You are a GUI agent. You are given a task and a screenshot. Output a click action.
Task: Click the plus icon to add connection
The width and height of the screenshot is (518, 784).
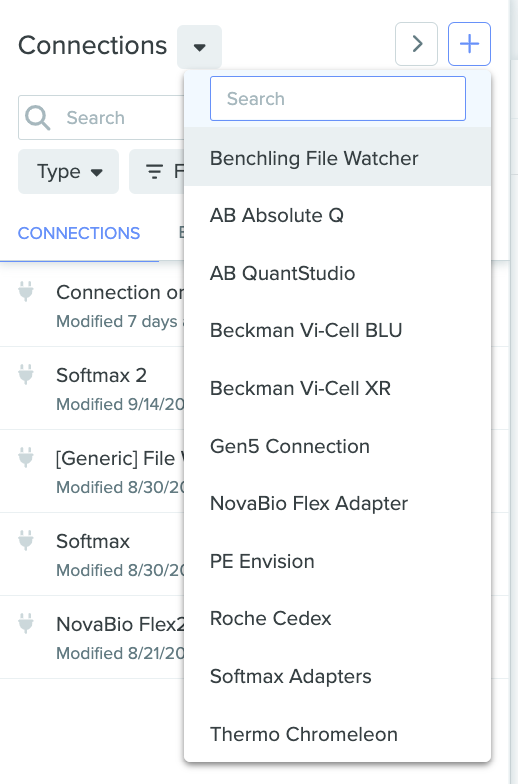[469, 44]
